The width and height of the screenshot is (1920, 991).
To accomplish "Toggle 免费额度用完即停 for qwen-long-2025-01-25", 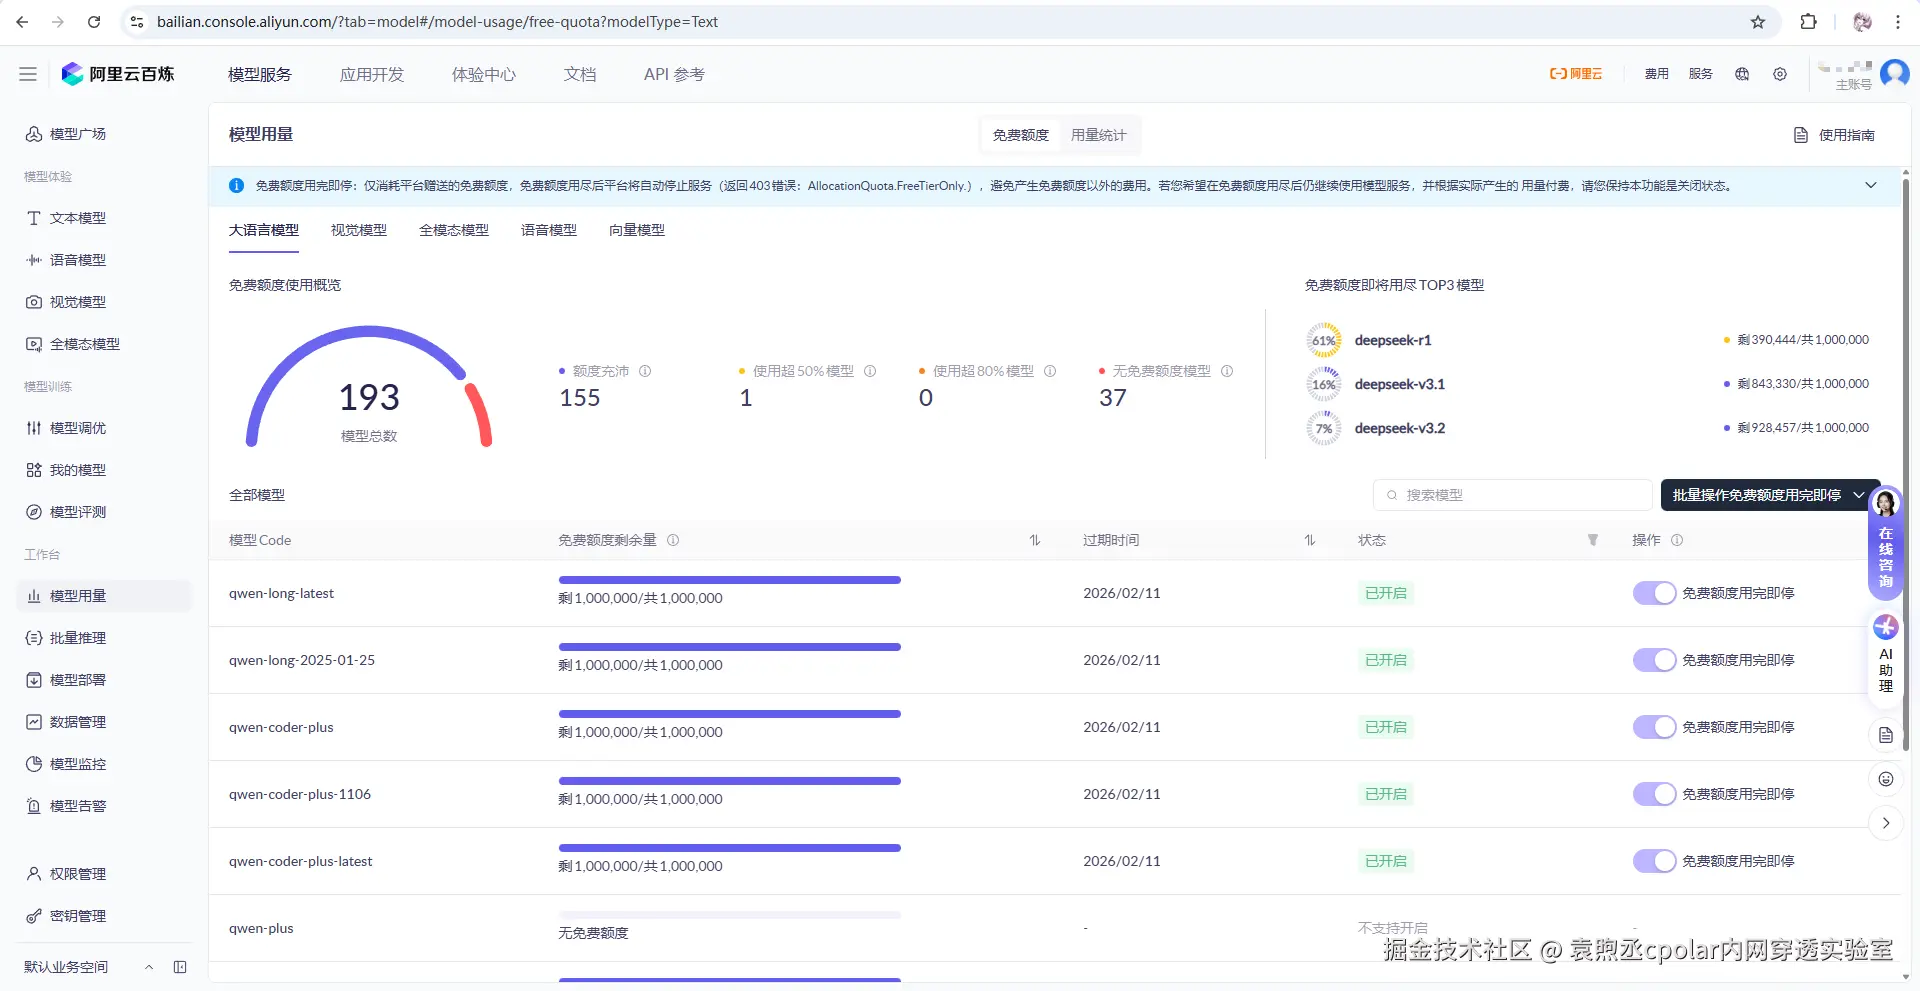I will pos(1654,660).
